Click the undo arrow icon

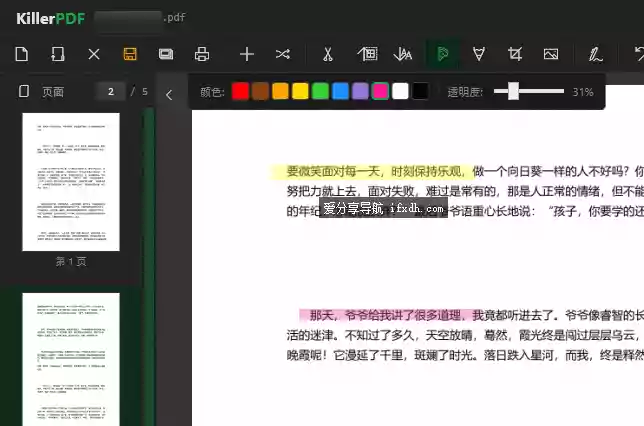pyautogui.click(x=639, y=54)
